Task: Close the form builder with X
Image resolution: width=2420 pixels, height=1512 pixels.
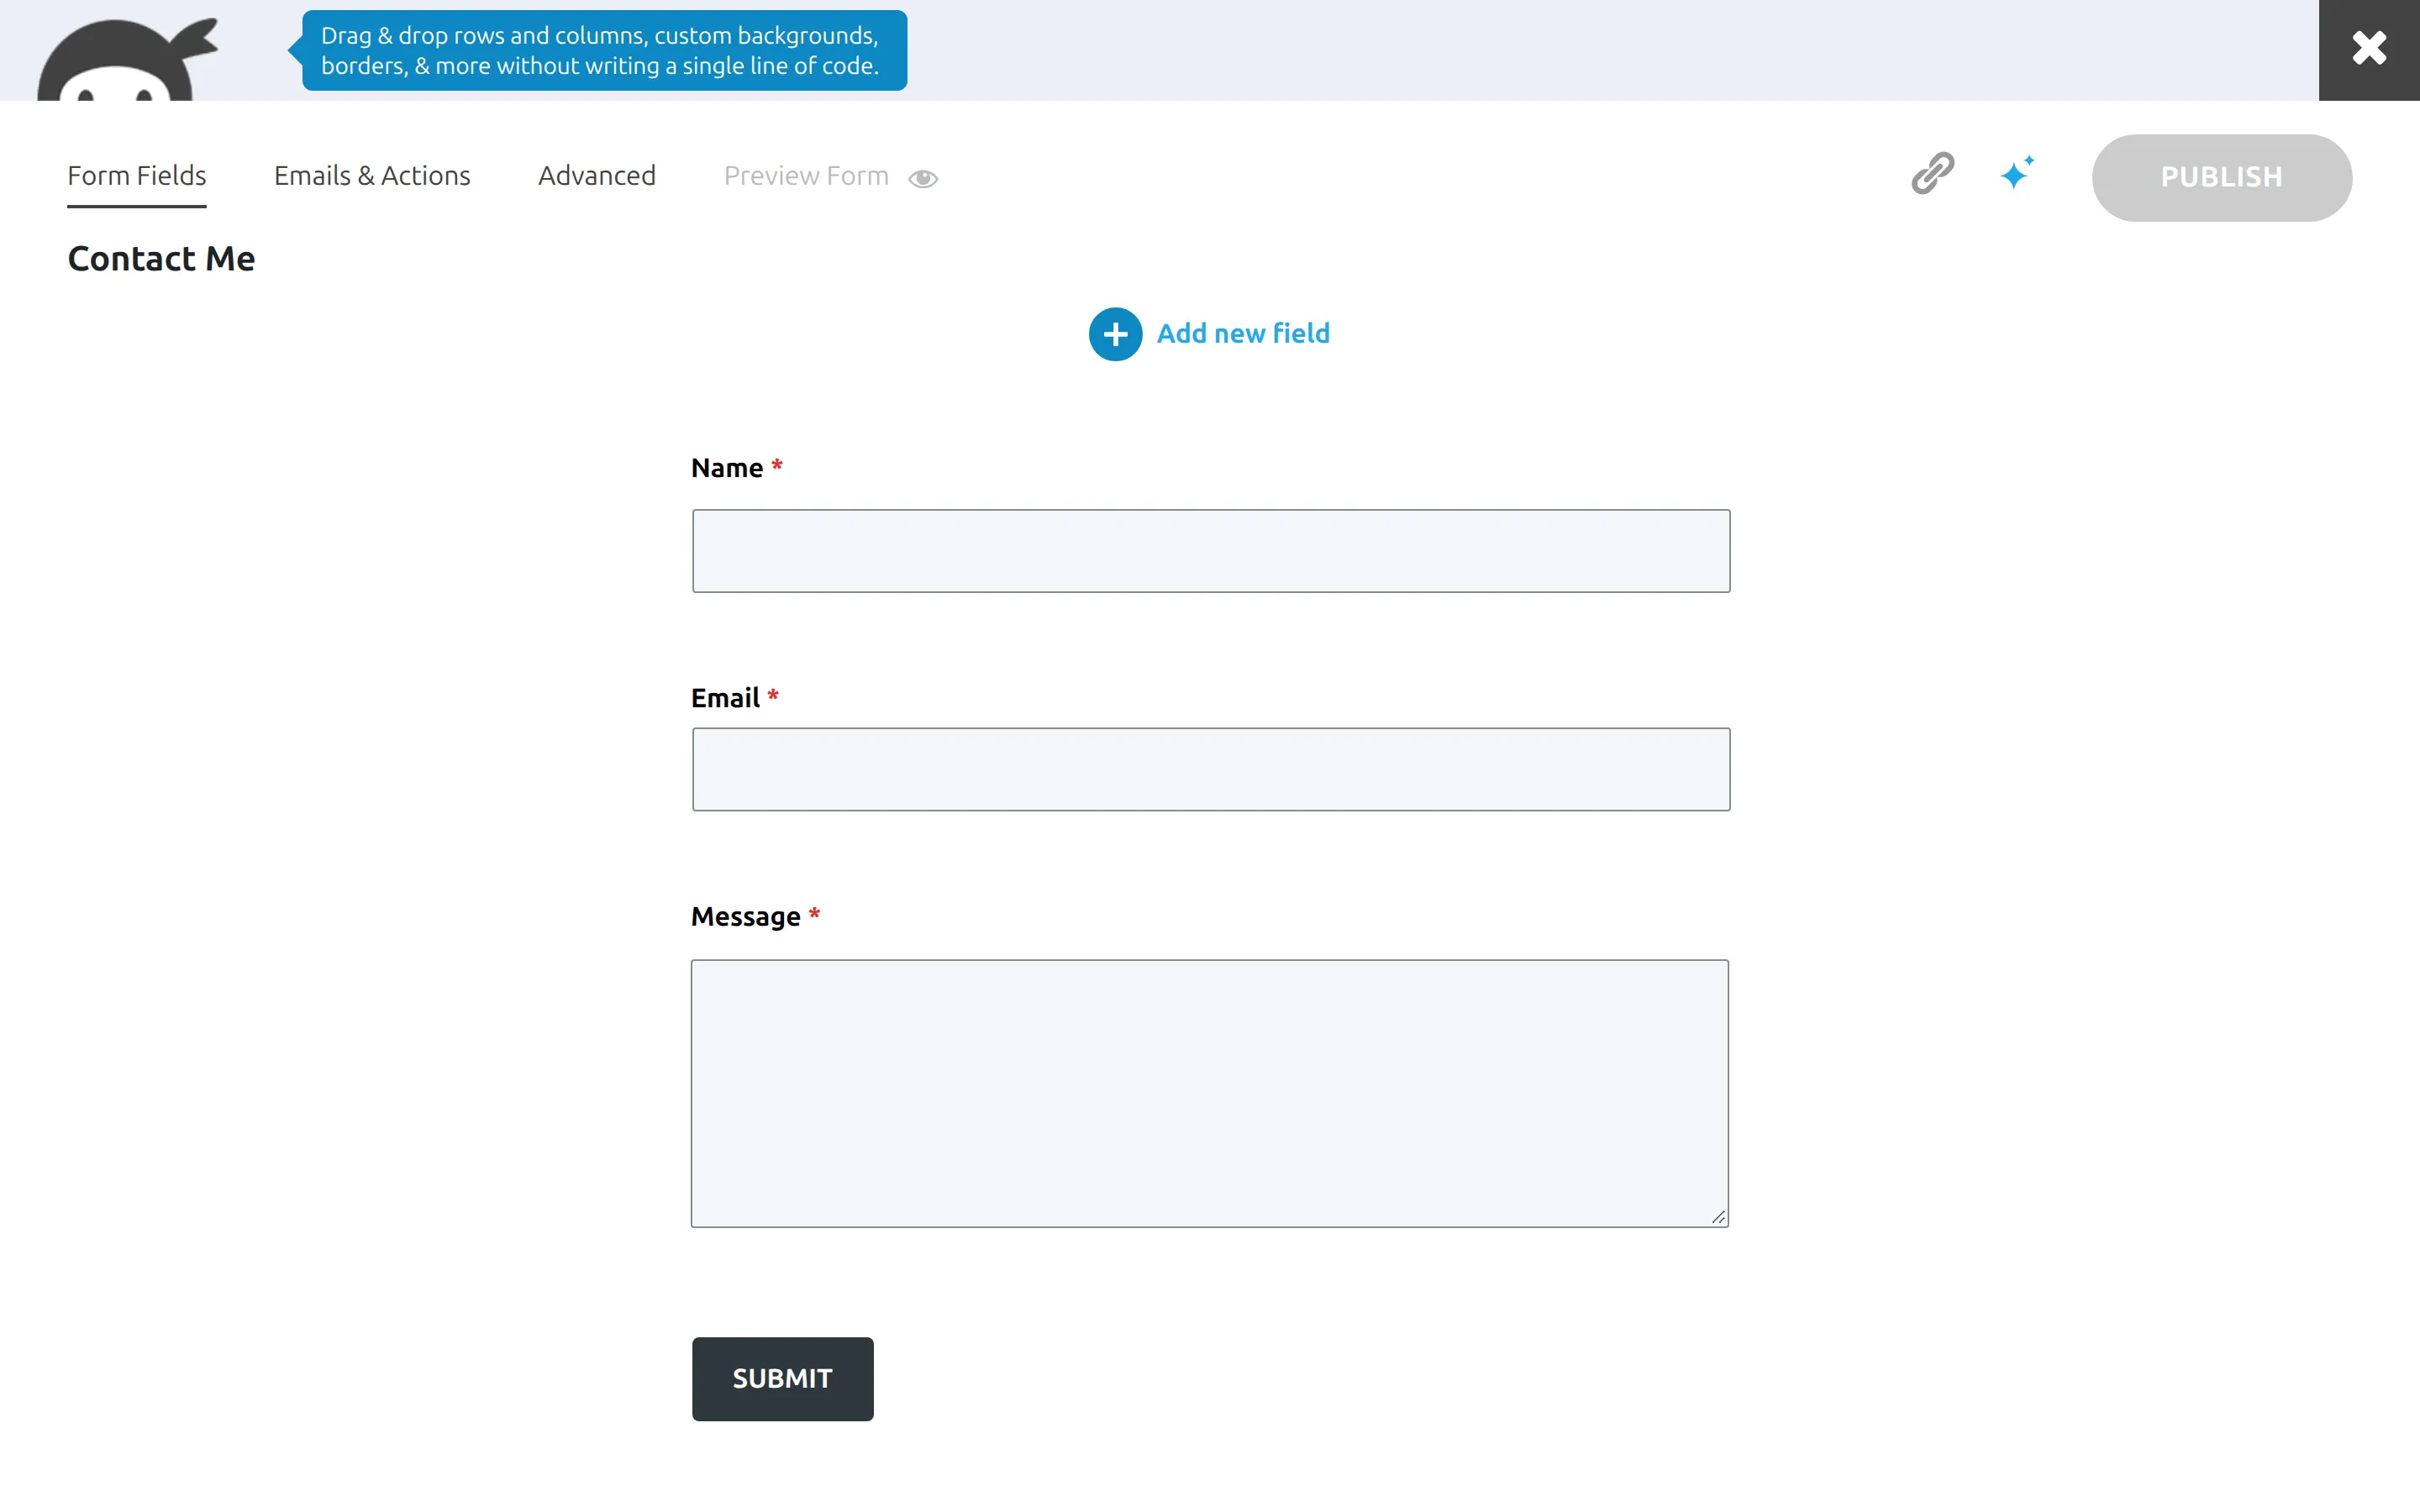Action: point(2369,49)
